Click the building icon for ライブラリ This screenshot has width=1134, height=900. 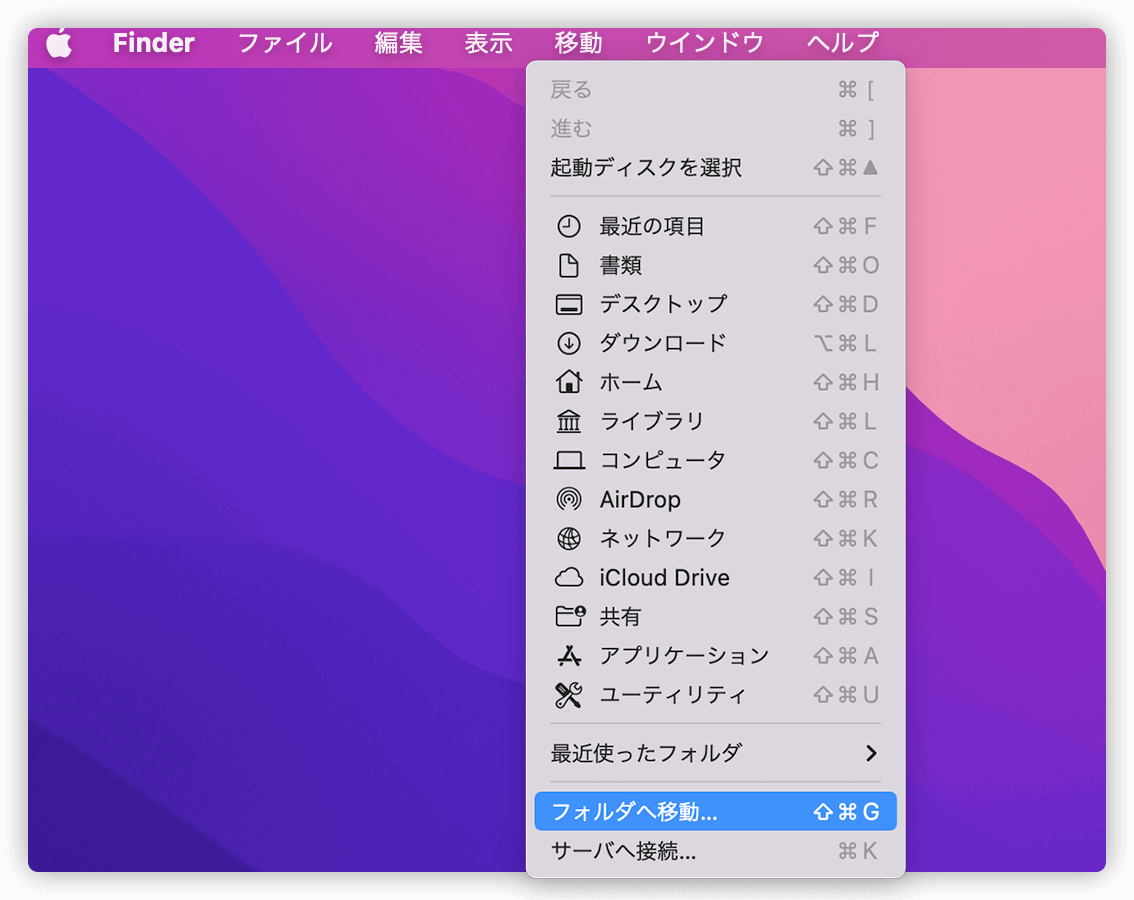(x=568, y=420)
